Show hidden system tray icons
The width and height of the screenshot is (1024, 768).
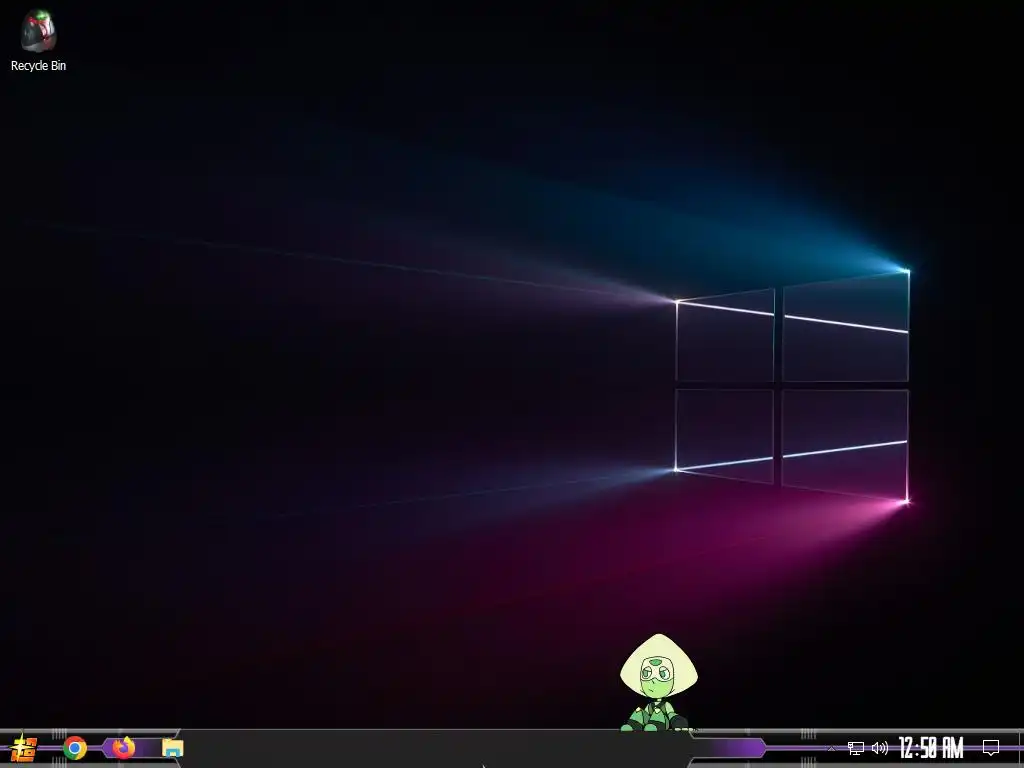tap(831, 748)
